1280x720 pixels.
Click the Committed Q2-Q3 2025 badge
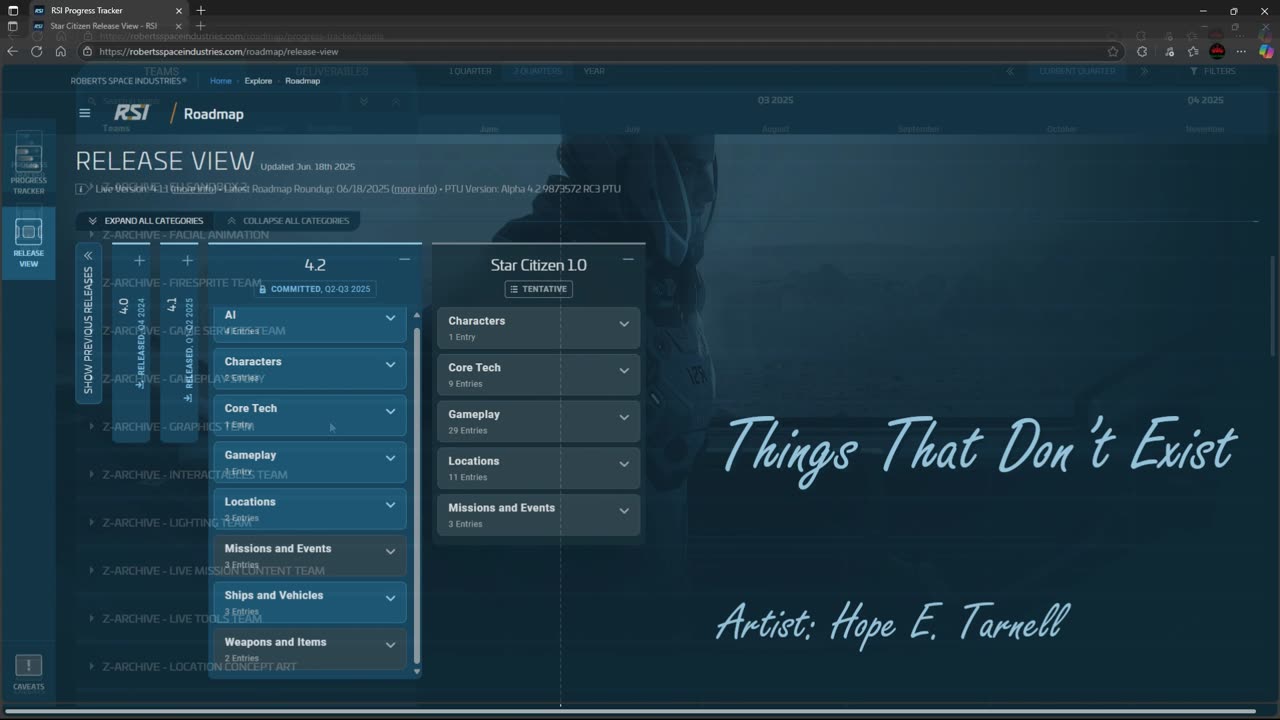click(x=315, y=289)
